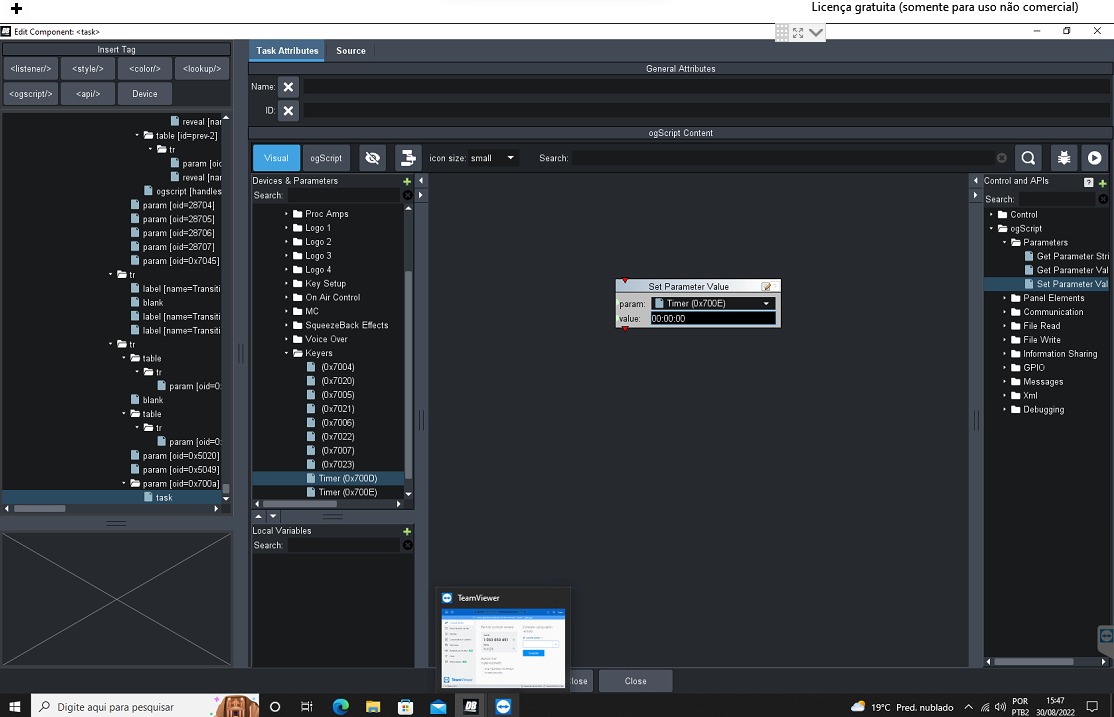1114x717 pixels.
Task: Open File Explorer from taskbar
Action: [x=373, y=706]
